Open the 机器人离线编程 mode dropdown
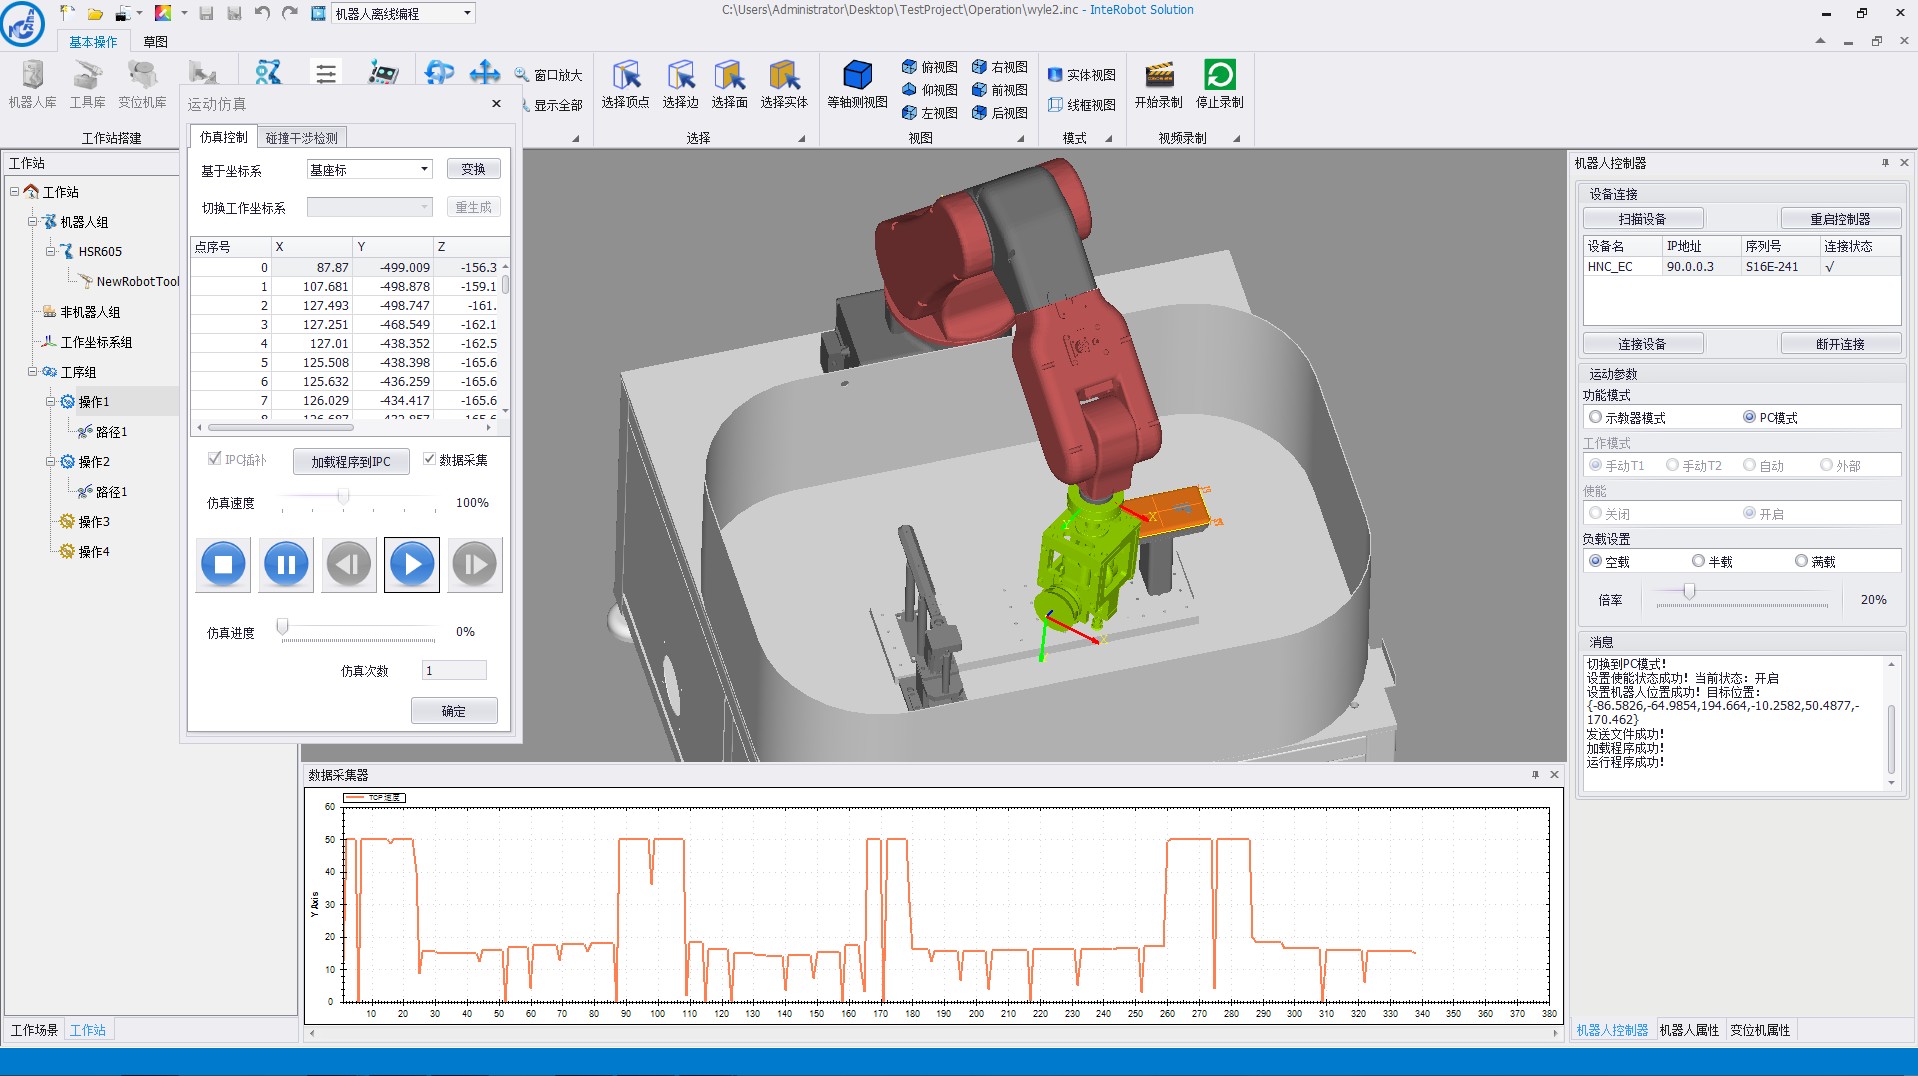Viewport: 1918px width, 1076px height. pyautogui.click(x=467, y=13)
